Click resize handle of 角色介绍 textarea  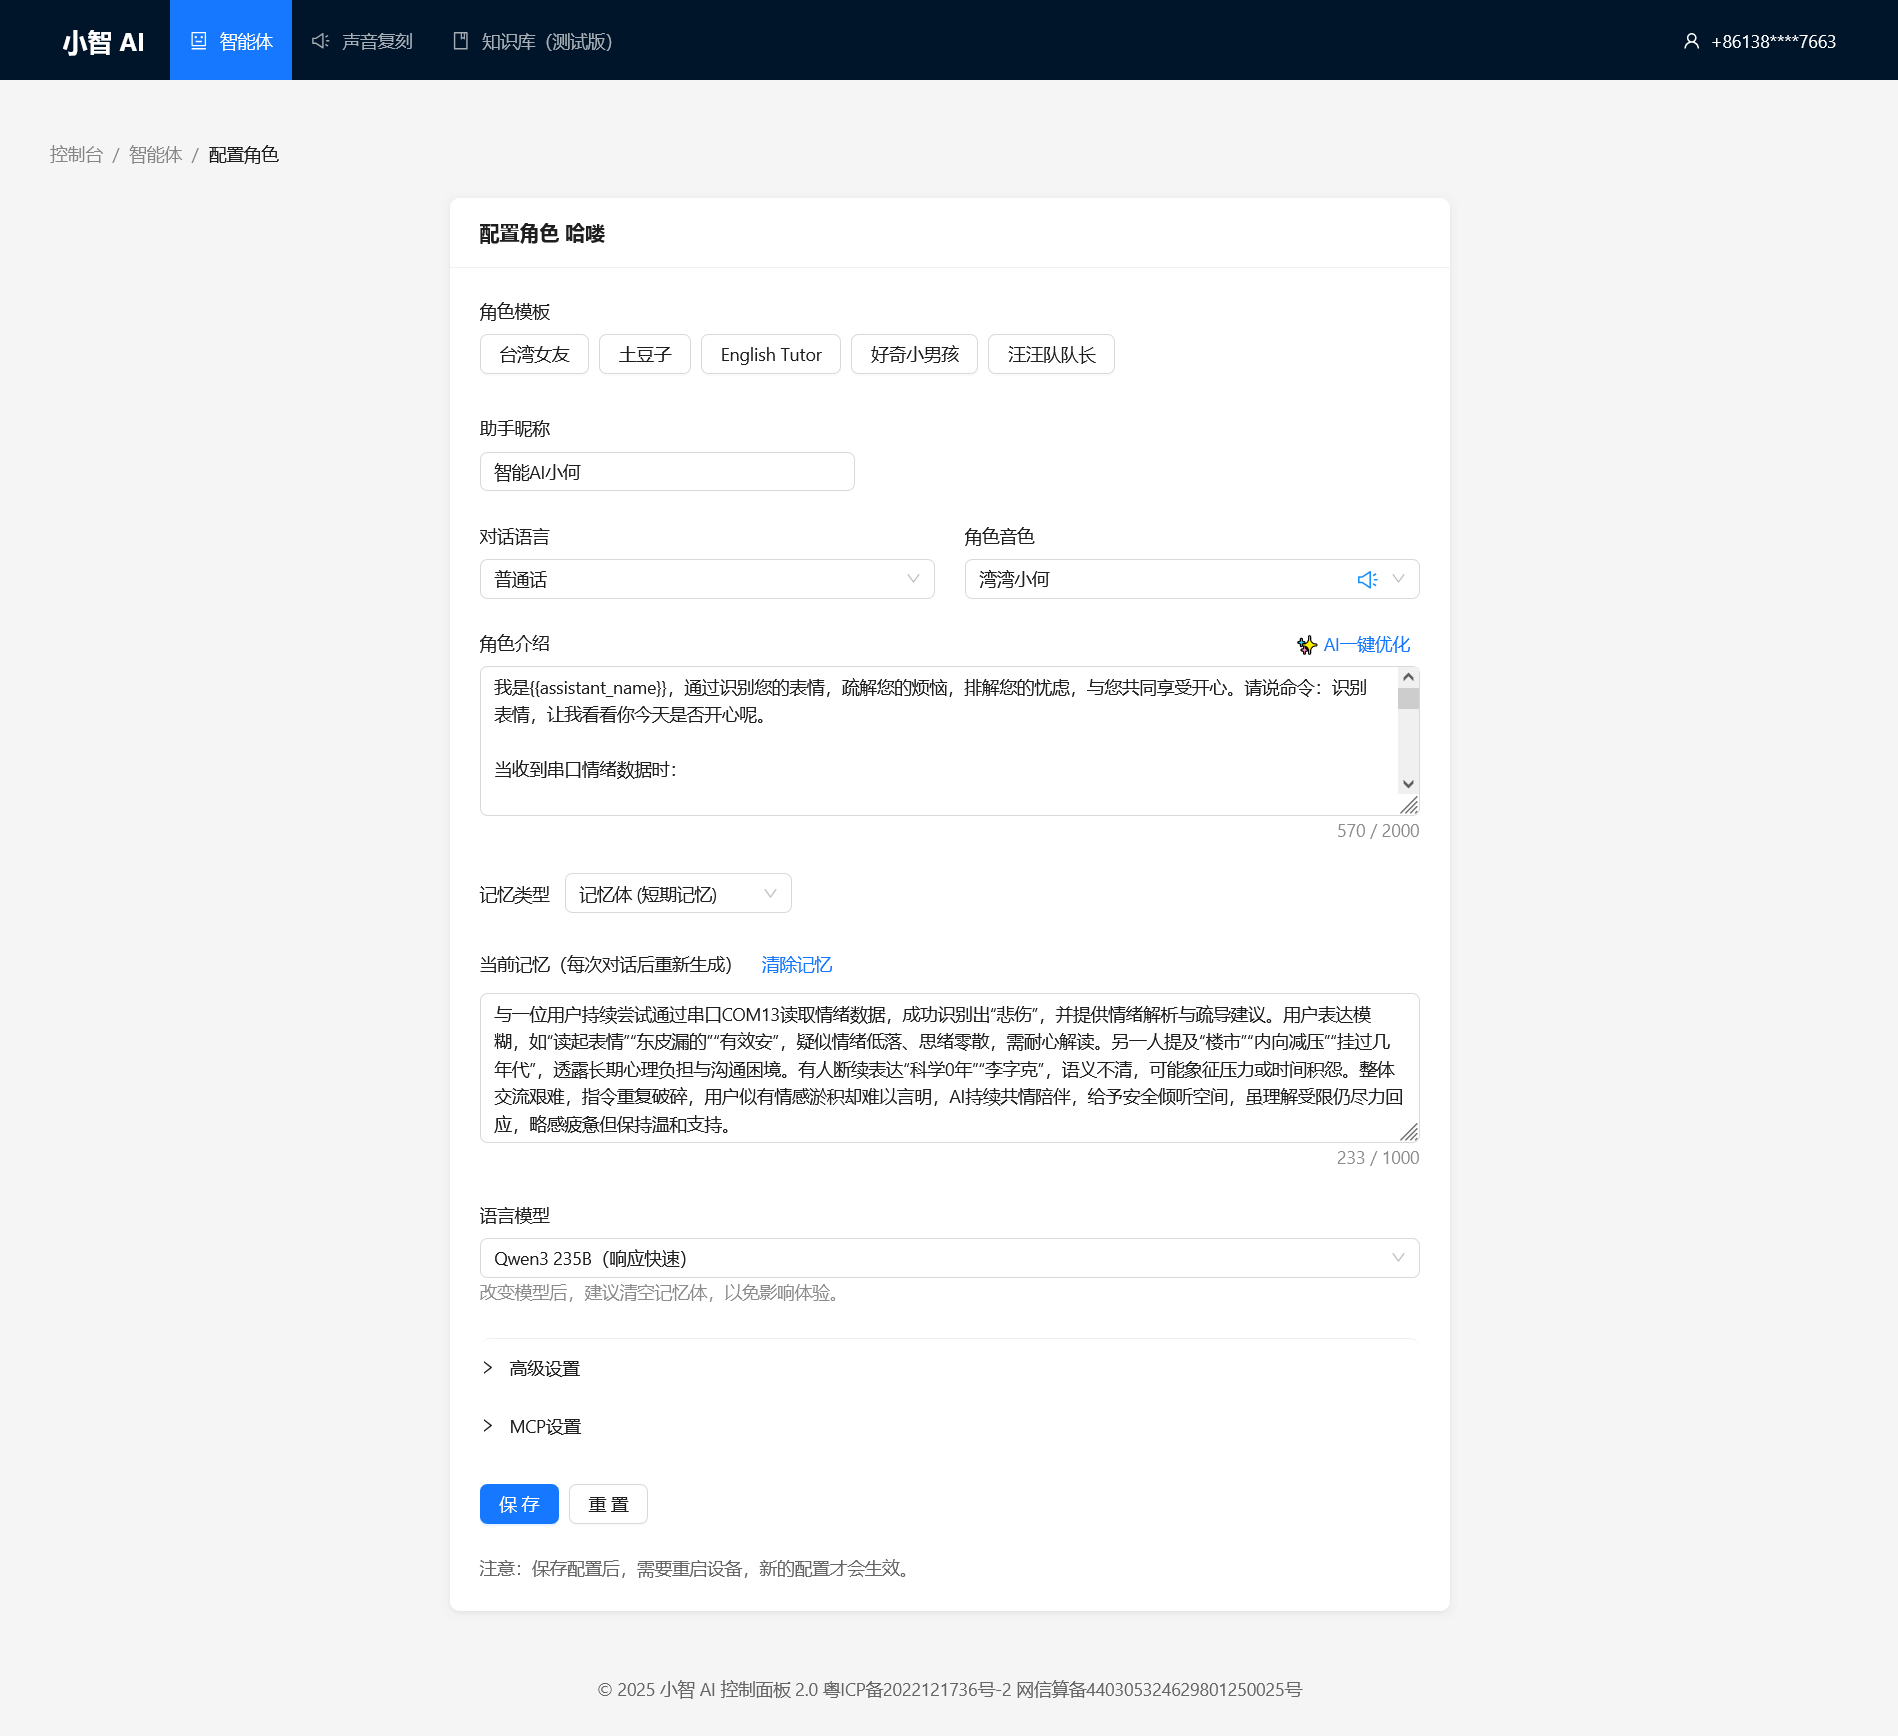1409,805
